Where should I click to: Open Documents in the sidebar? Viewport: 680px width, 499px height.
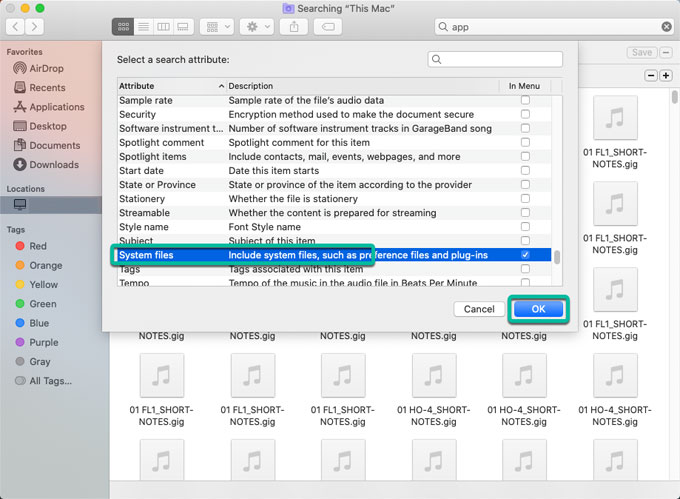(55, 145)
